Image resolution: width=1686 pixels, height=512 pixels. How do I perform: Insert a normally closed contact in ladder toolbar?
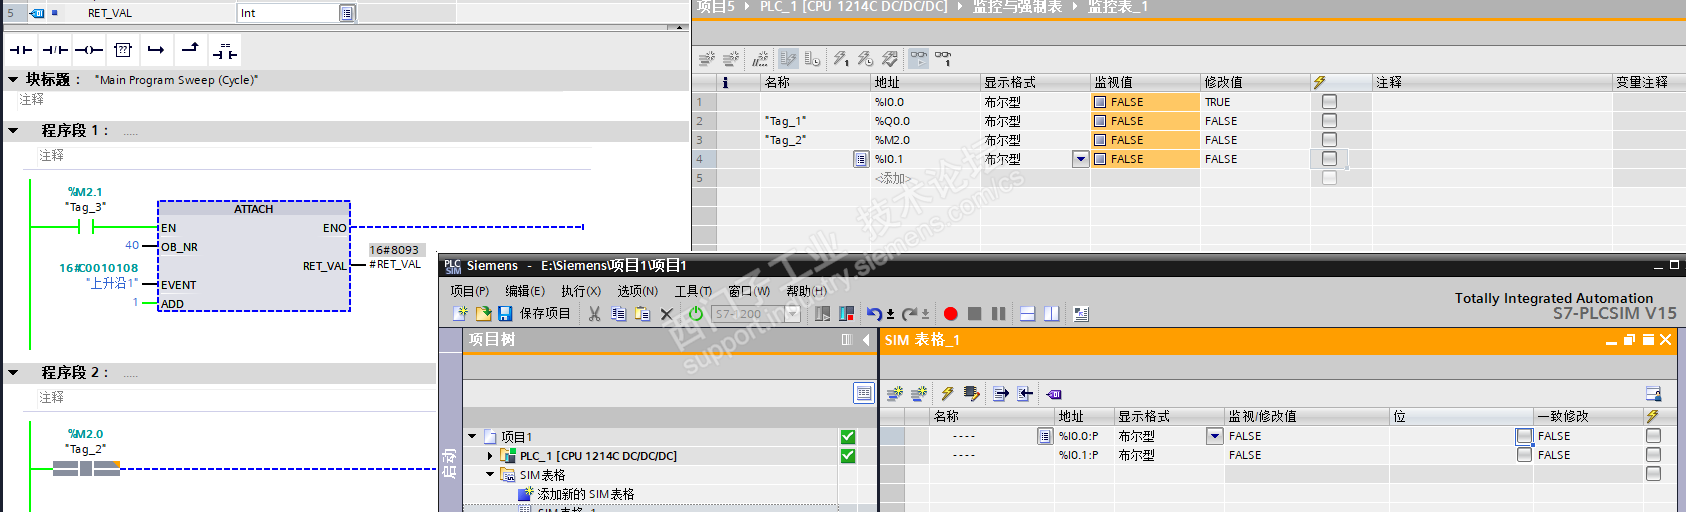coord(55,50)
